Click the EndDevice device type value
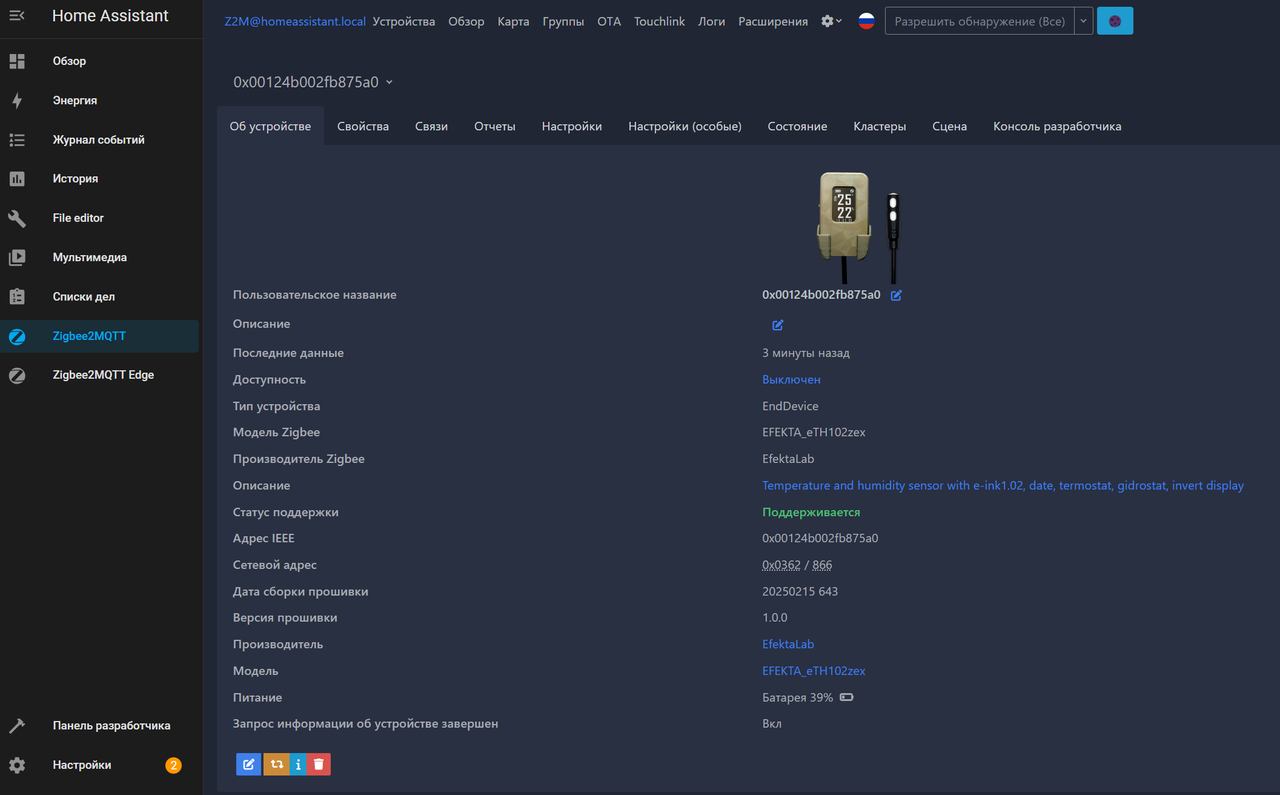 pos(790,407)
